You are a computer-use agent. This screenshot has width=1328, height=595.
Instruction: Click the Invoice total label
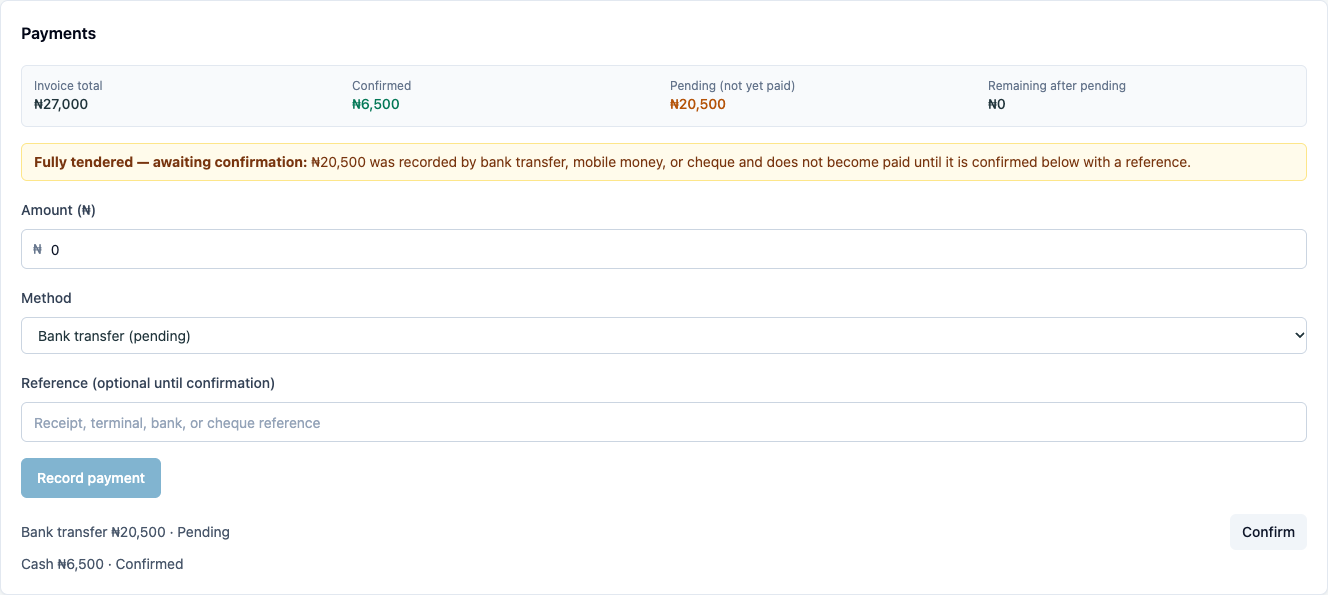click(68, 86)
